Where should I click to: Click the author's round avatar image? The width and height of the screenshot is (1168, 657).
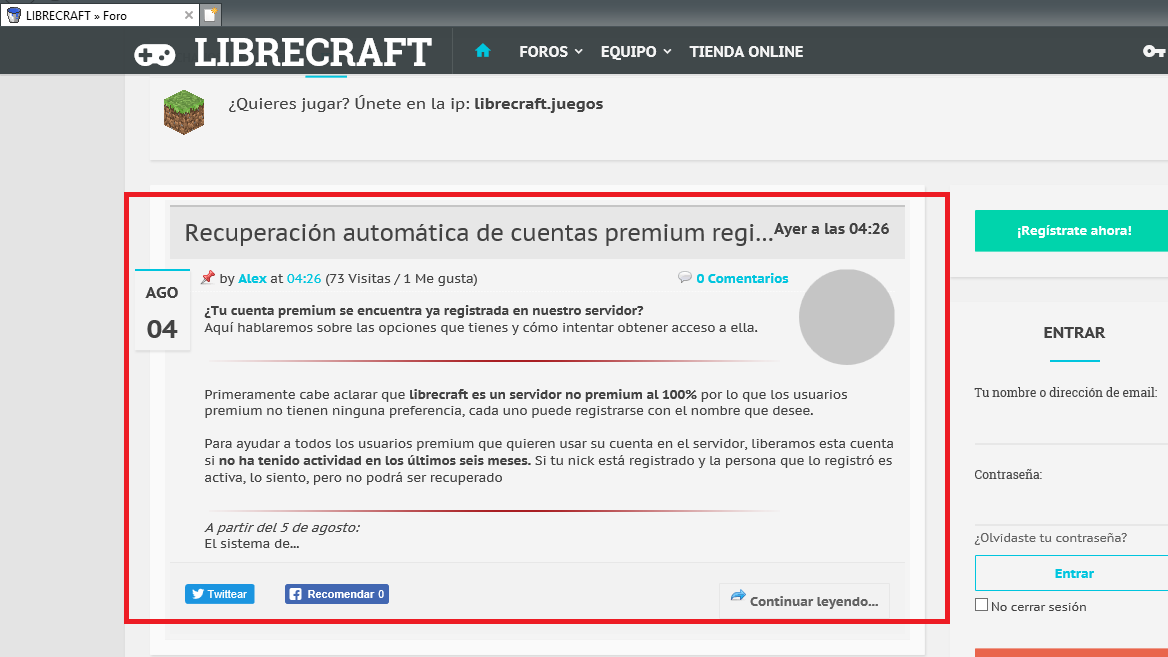click(x=846, y=317)
